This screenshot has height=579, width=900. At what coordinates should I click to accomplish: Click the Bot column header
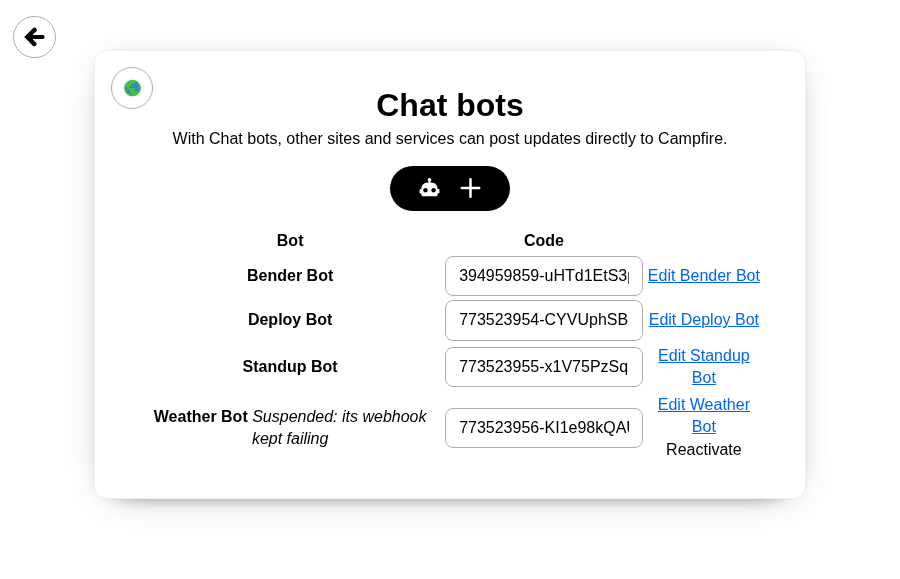(x=290, y=240)
